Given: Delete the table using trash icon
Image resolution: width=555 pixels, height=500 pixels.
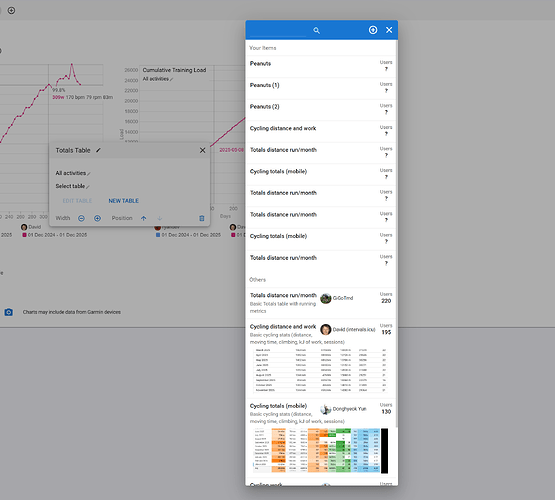Looking at the screenshot, I should (x=202, y=218).
